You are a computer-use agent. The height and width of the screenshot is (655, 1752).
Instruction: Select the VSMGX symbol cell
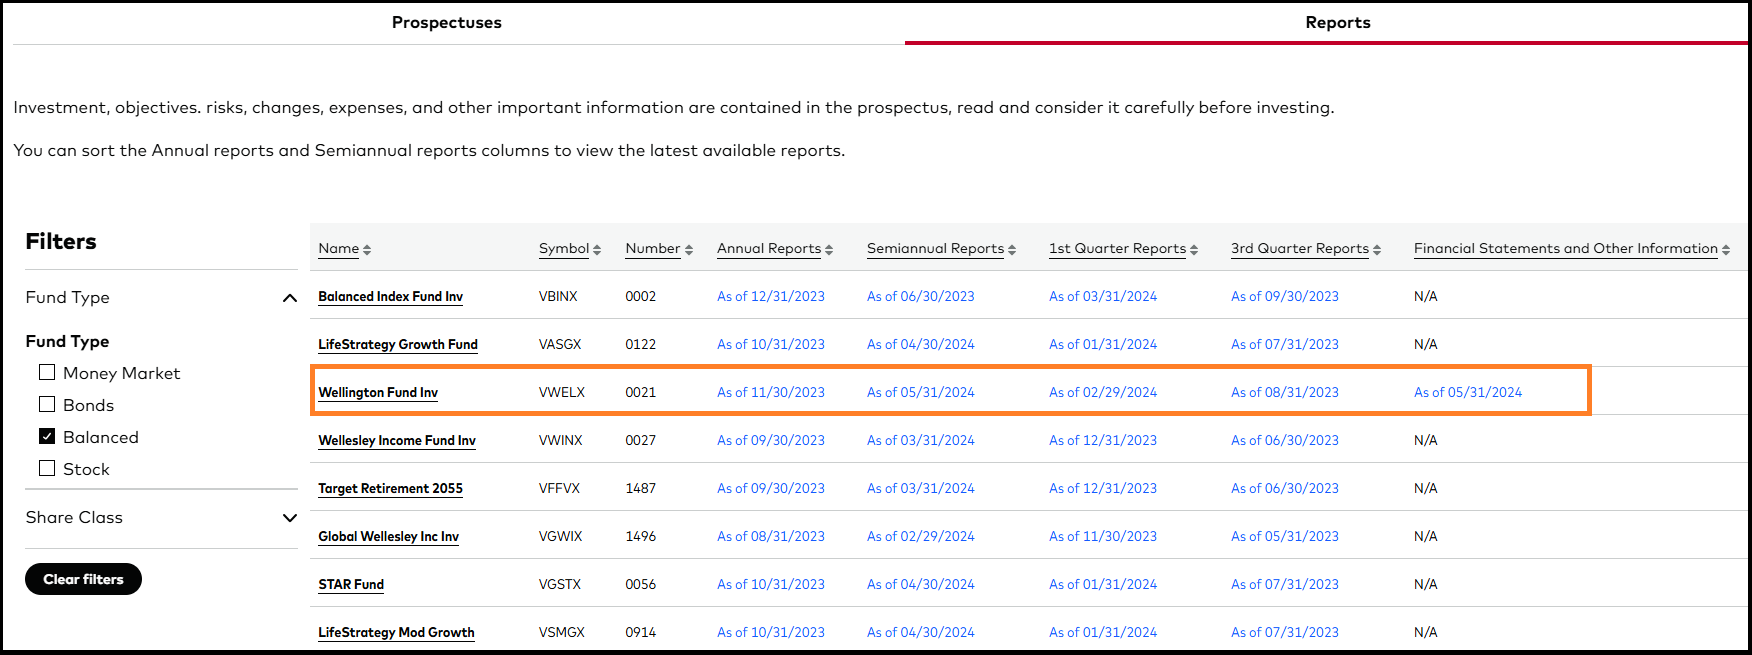(x=562, y=633)
